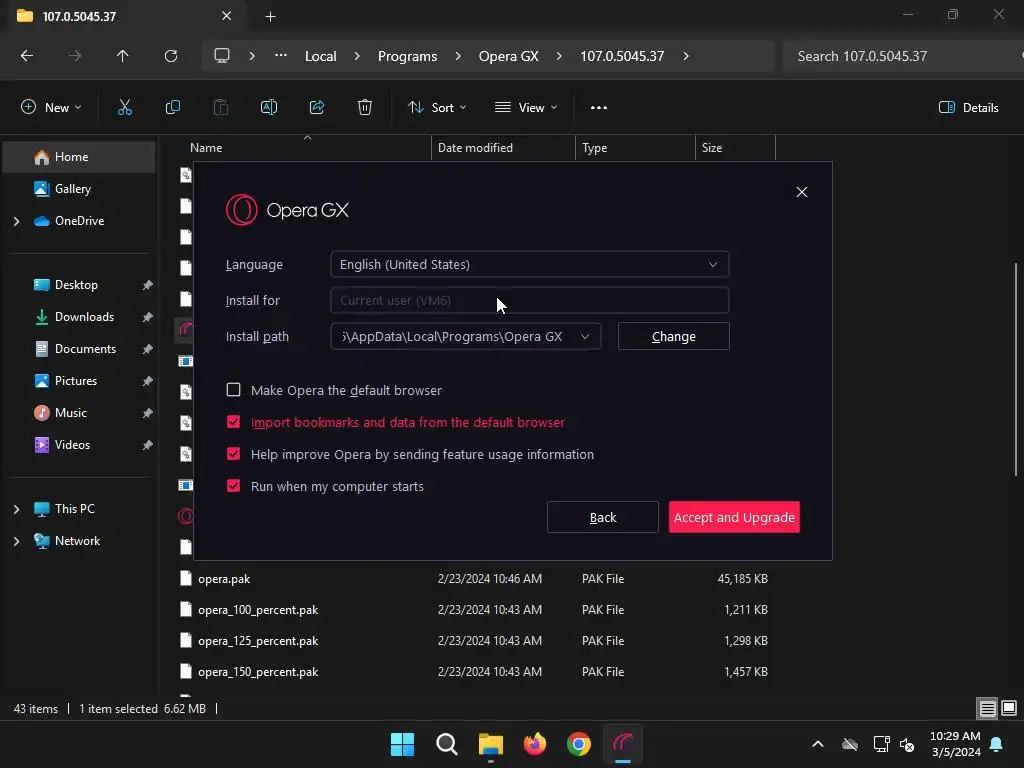
Task: Expand OneDrive in navigation pane
Action: point(16,221)
